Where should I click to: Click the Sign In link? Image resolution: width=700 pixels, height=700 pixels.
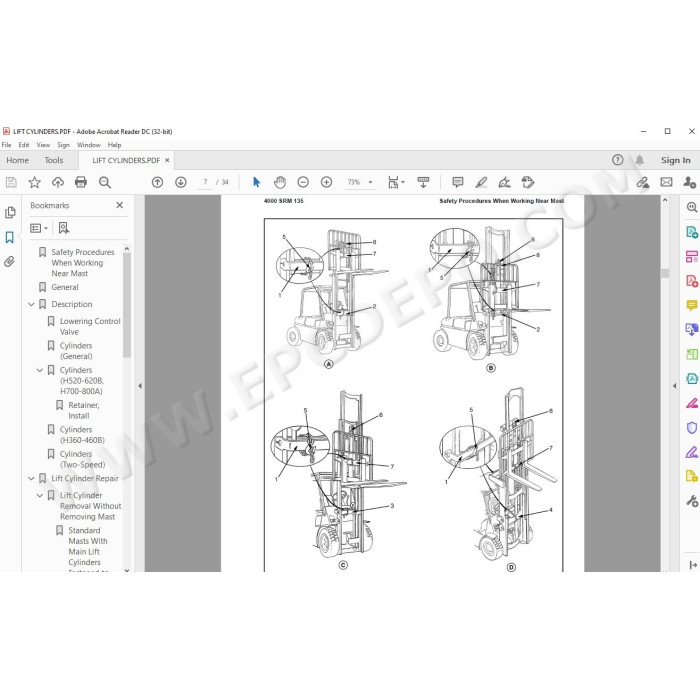(675, 160)
